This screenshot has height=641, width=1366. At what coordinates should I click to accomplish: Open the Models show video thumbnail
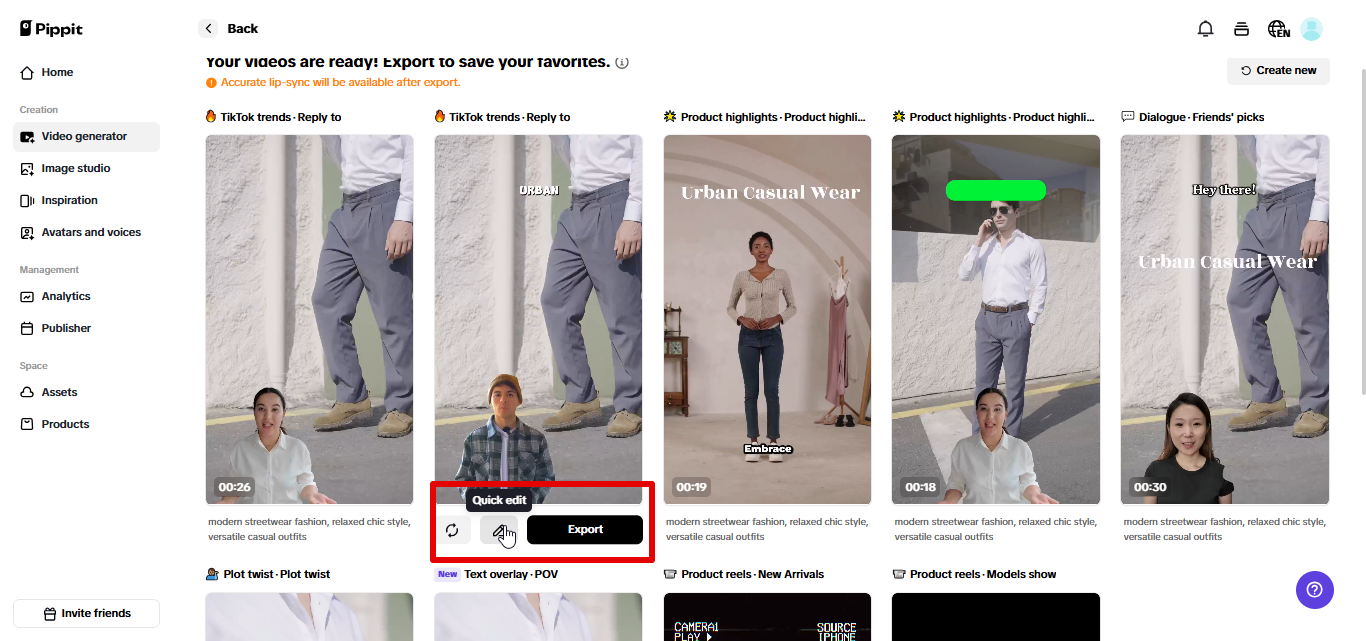click(x=996, y=617)
